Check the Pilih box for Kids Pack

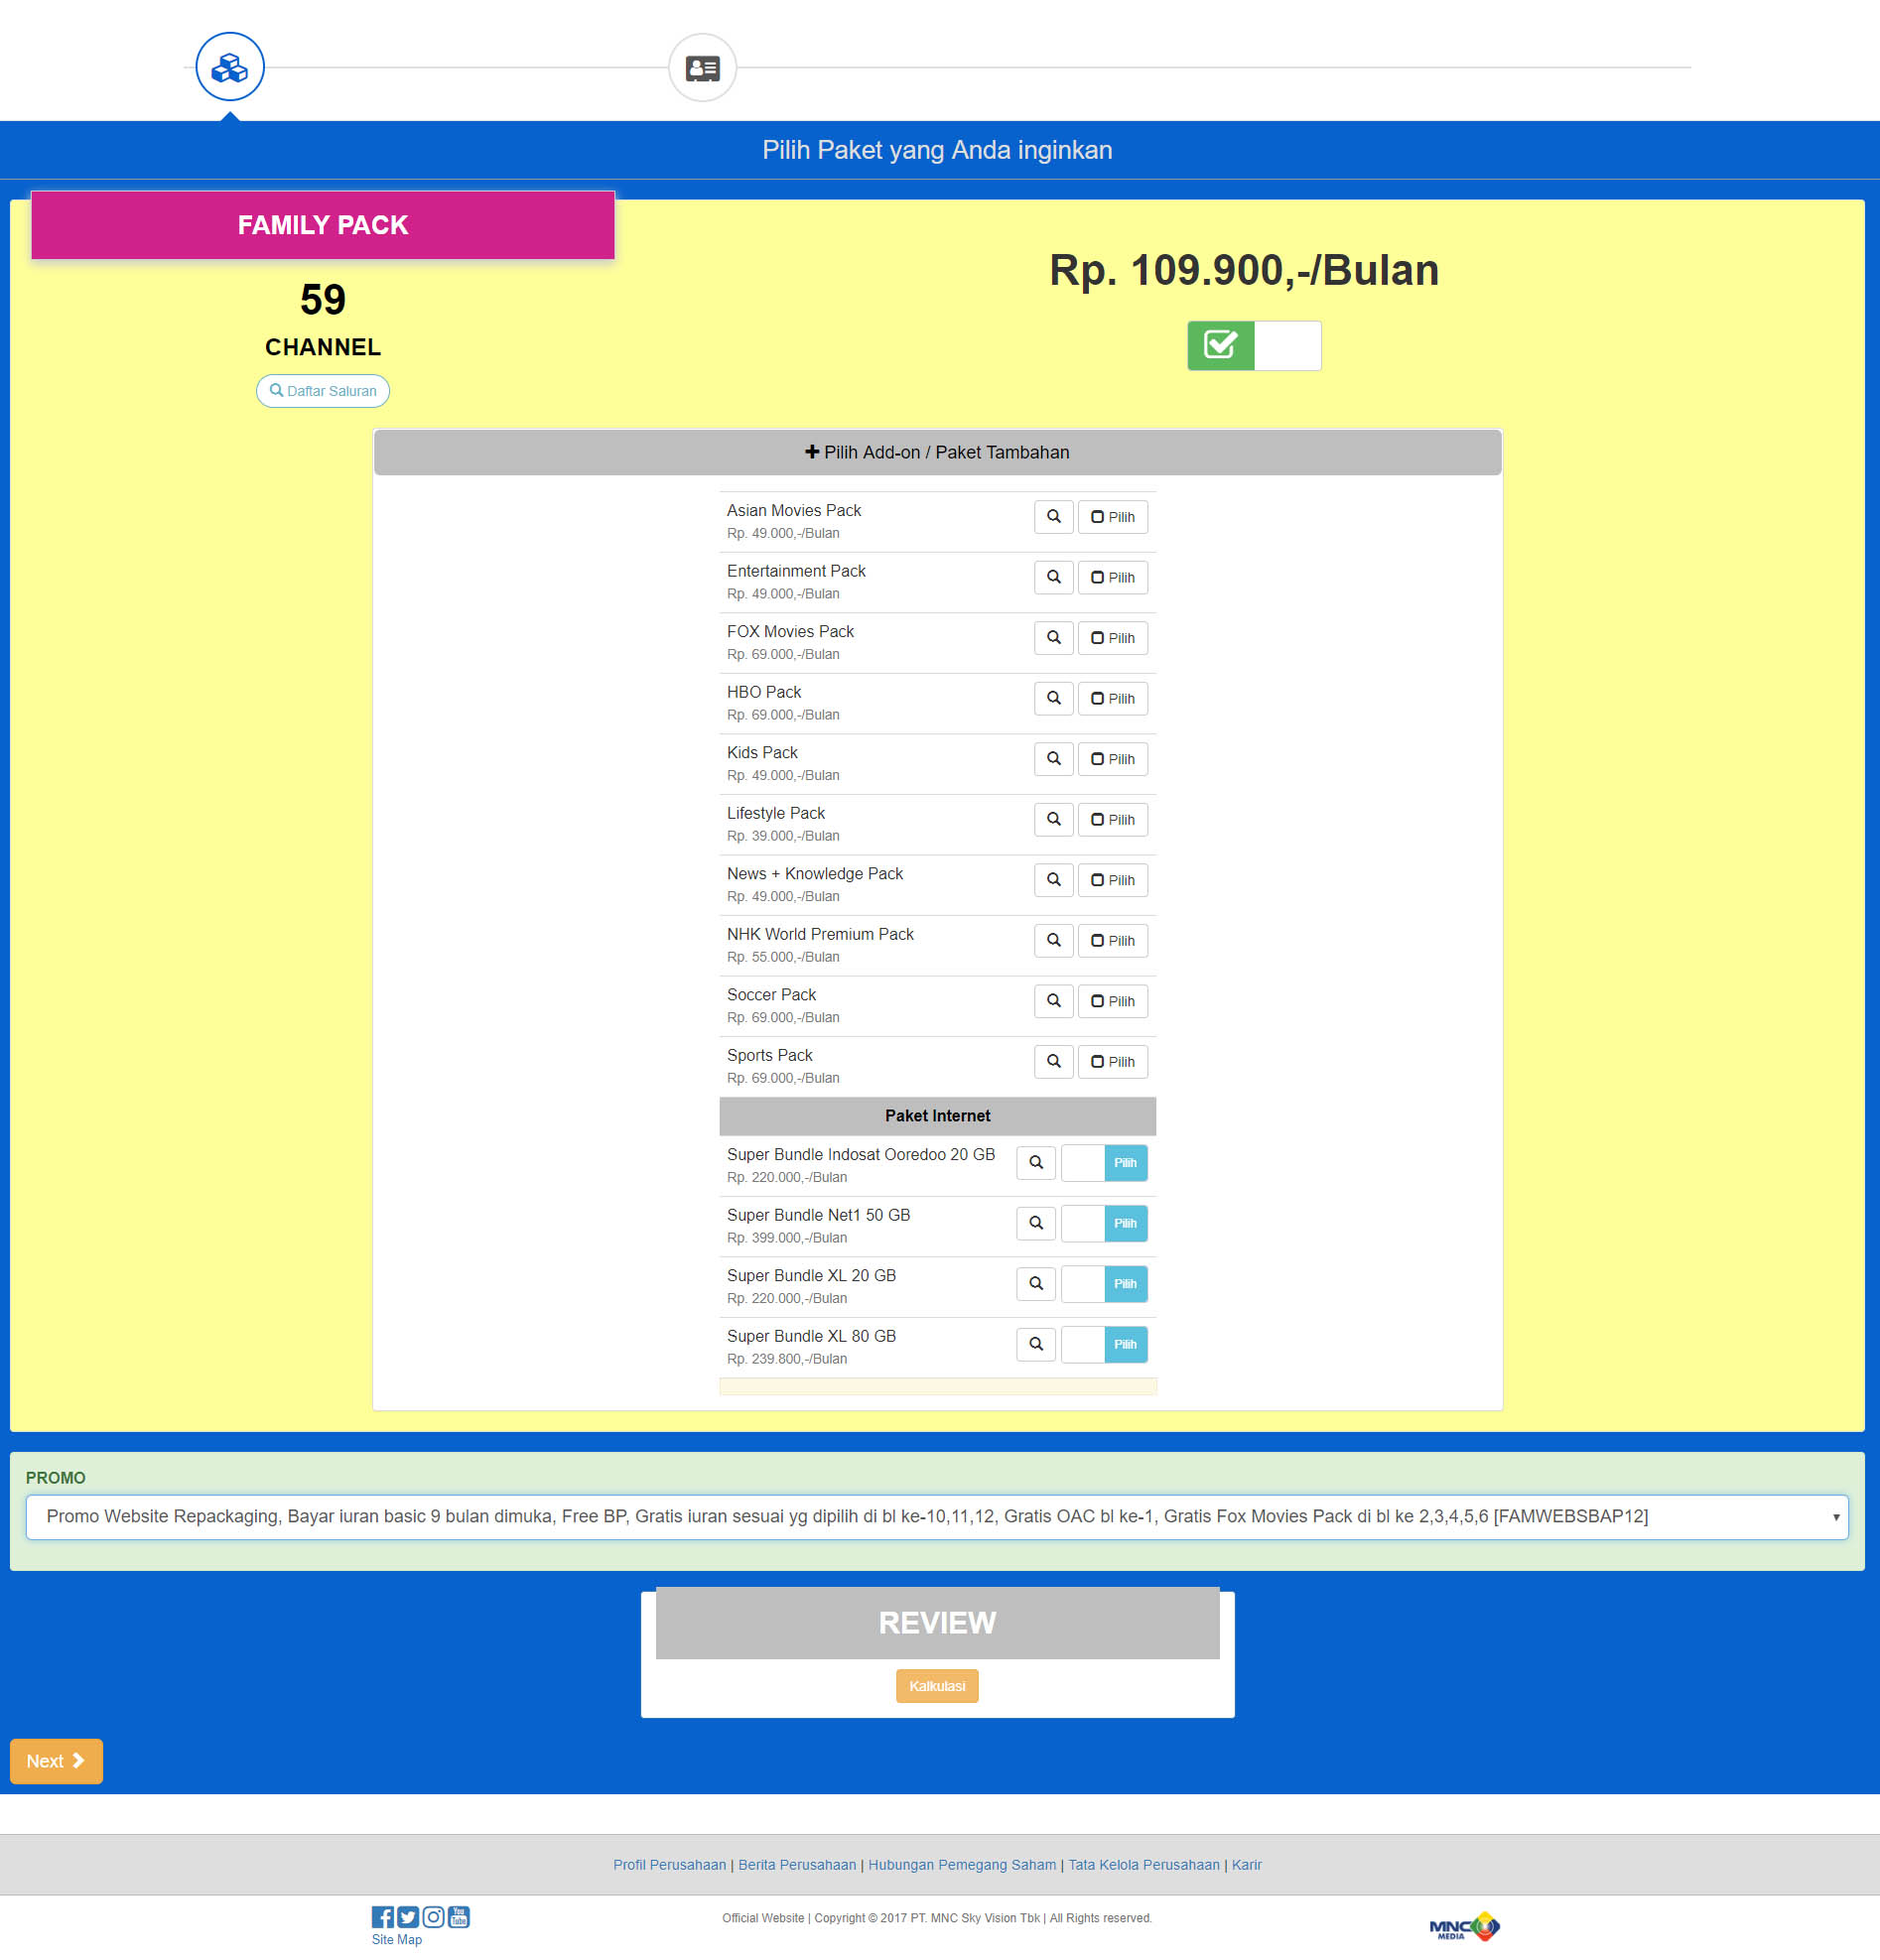1112,759
